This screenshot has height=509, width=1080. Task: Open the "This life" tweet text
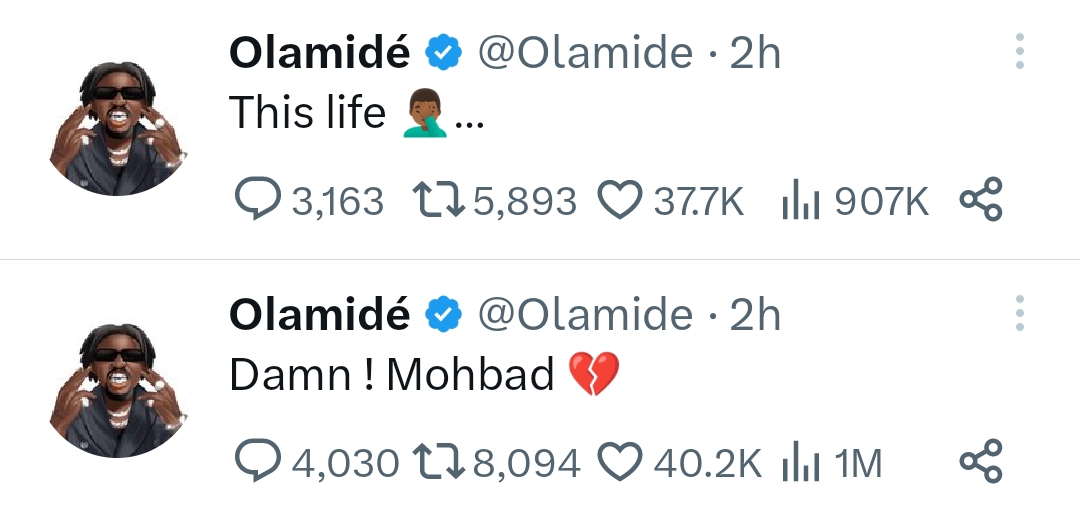coord(307,113)
